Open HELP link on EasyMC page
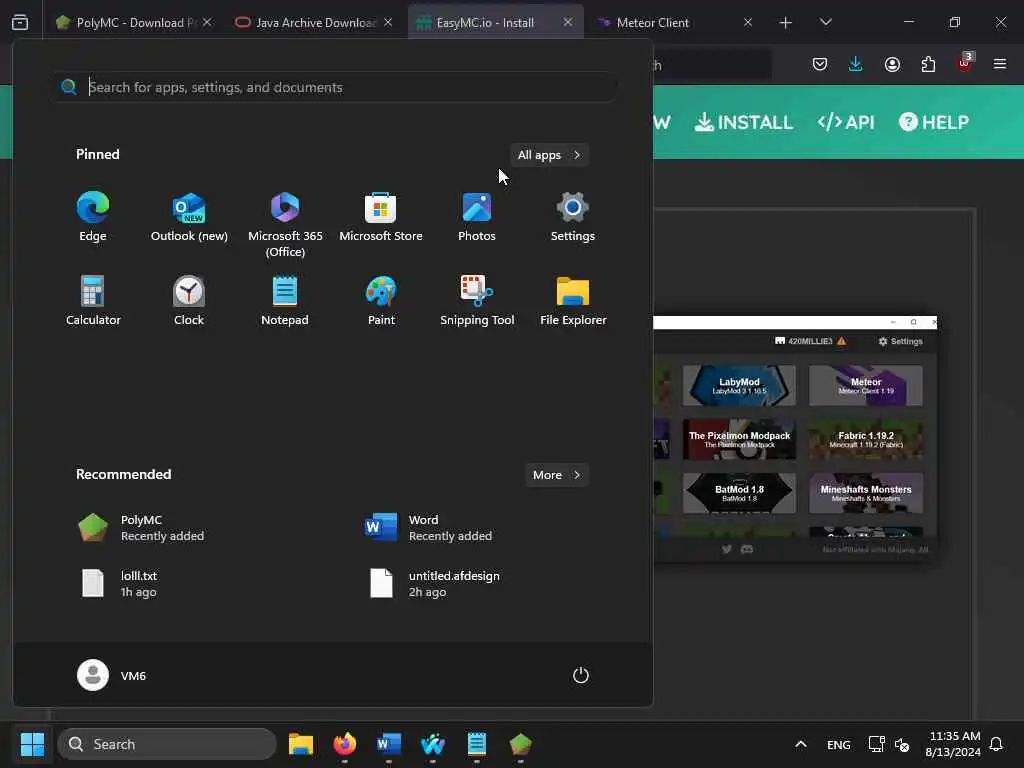 pyautogui.click(x=934, y=122)
